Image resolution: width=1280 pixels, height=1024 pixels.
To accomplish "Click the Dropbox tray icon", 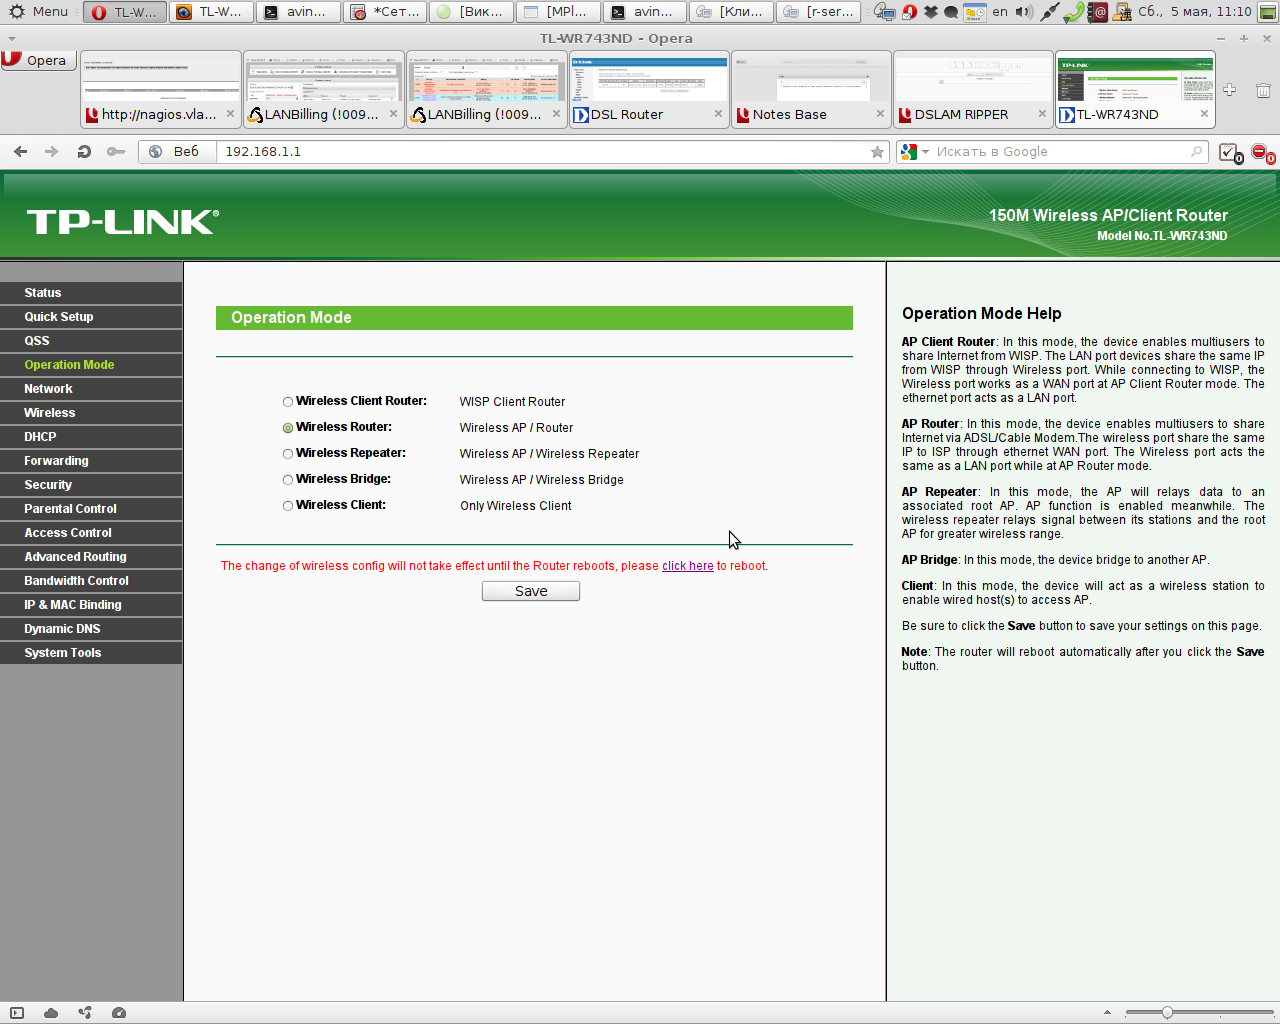I will pos(930,12).
